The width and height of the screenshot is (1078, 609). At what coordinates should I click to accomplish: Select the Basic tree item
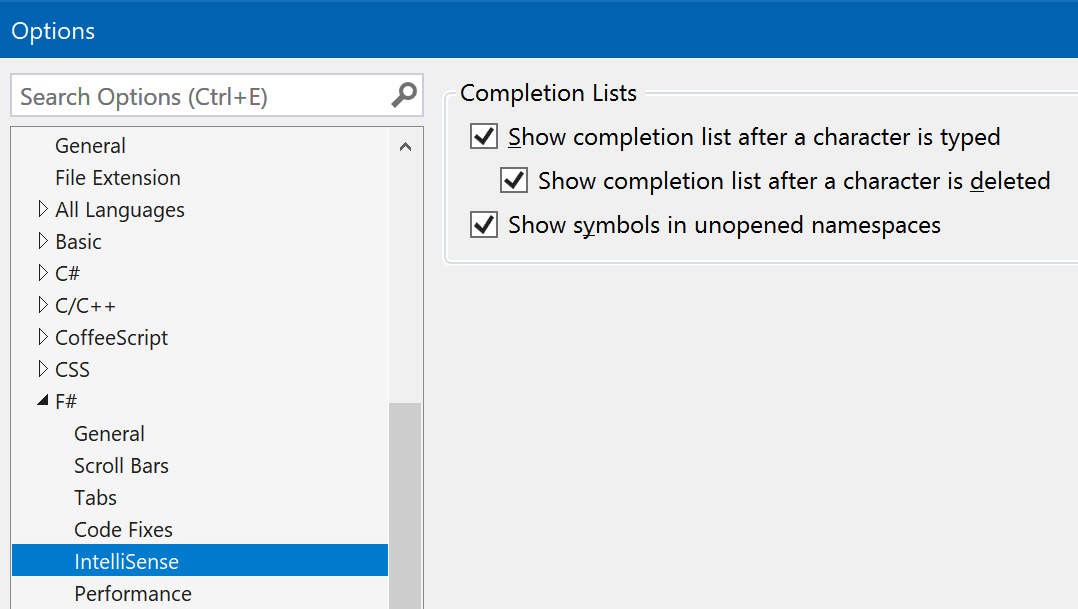pos(78,242)
